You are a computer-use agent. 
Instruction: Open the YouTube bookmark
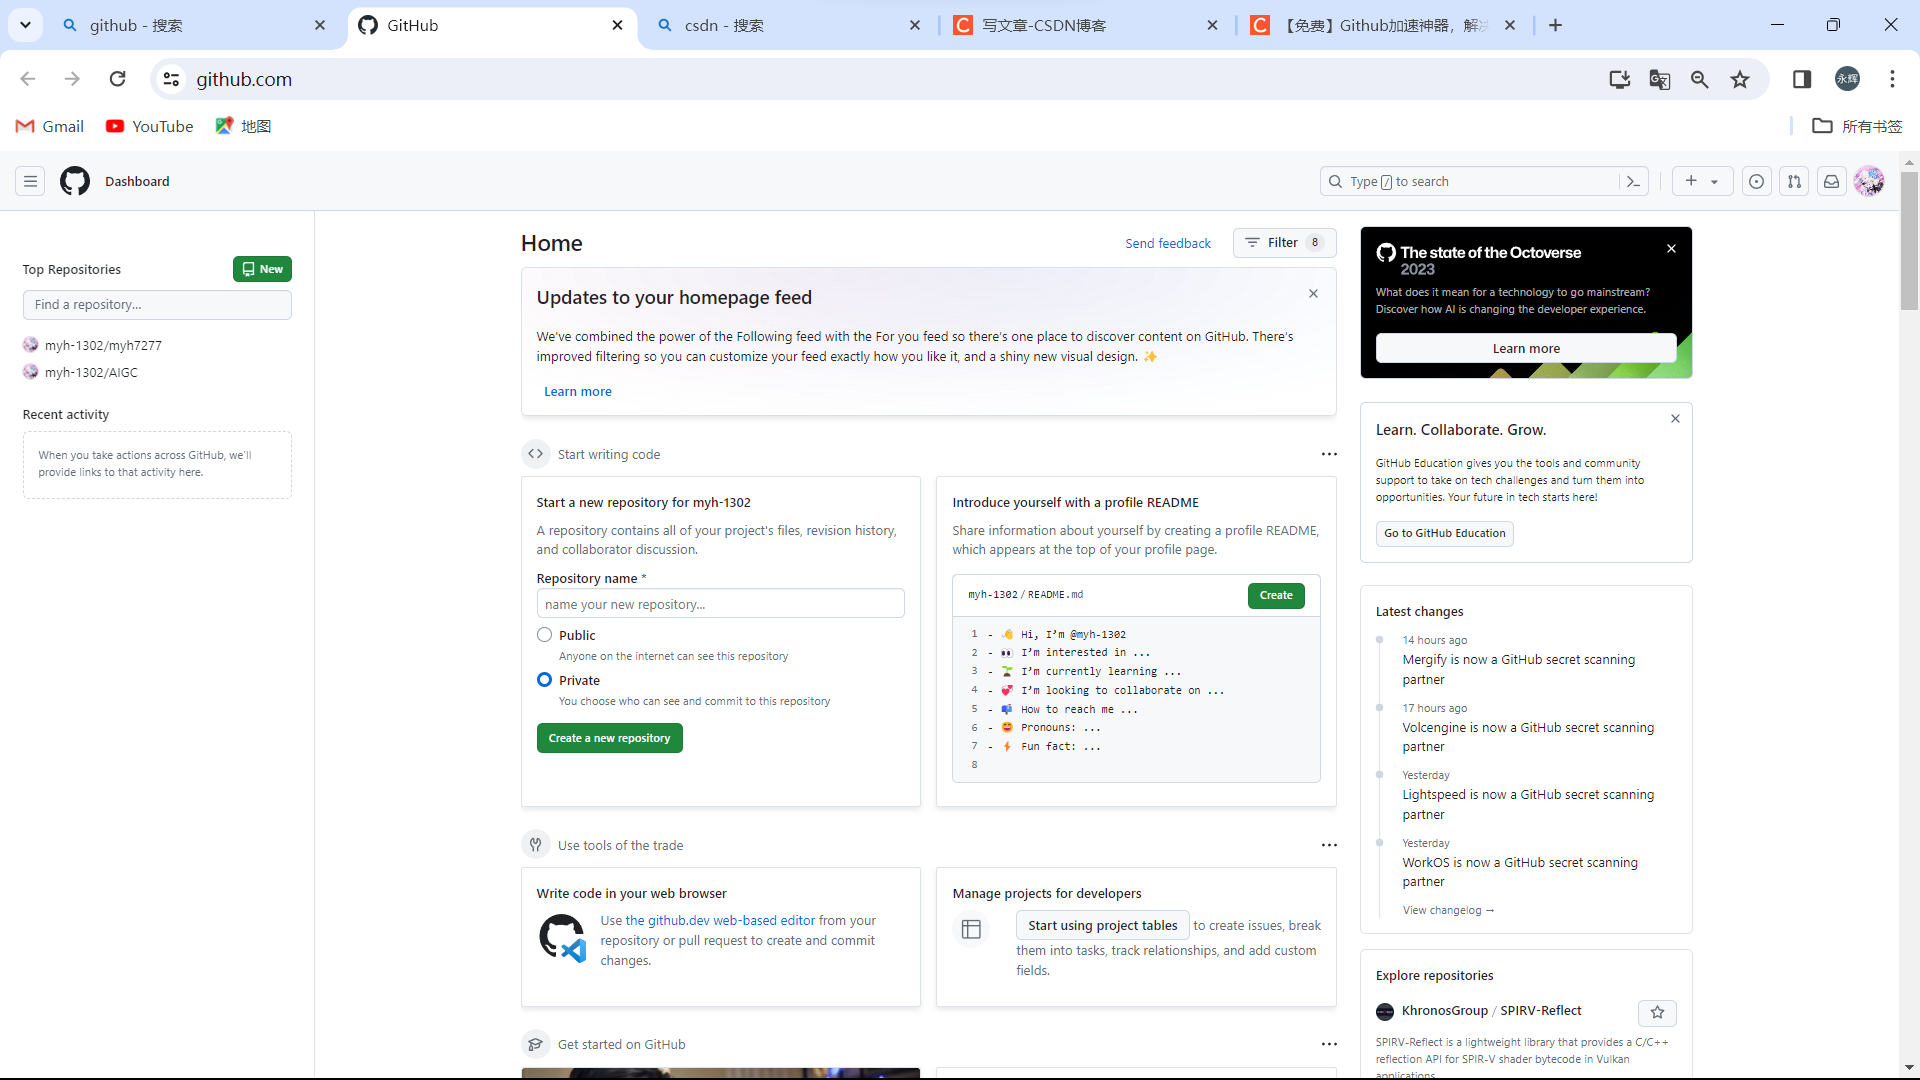[x=150, y=126]
